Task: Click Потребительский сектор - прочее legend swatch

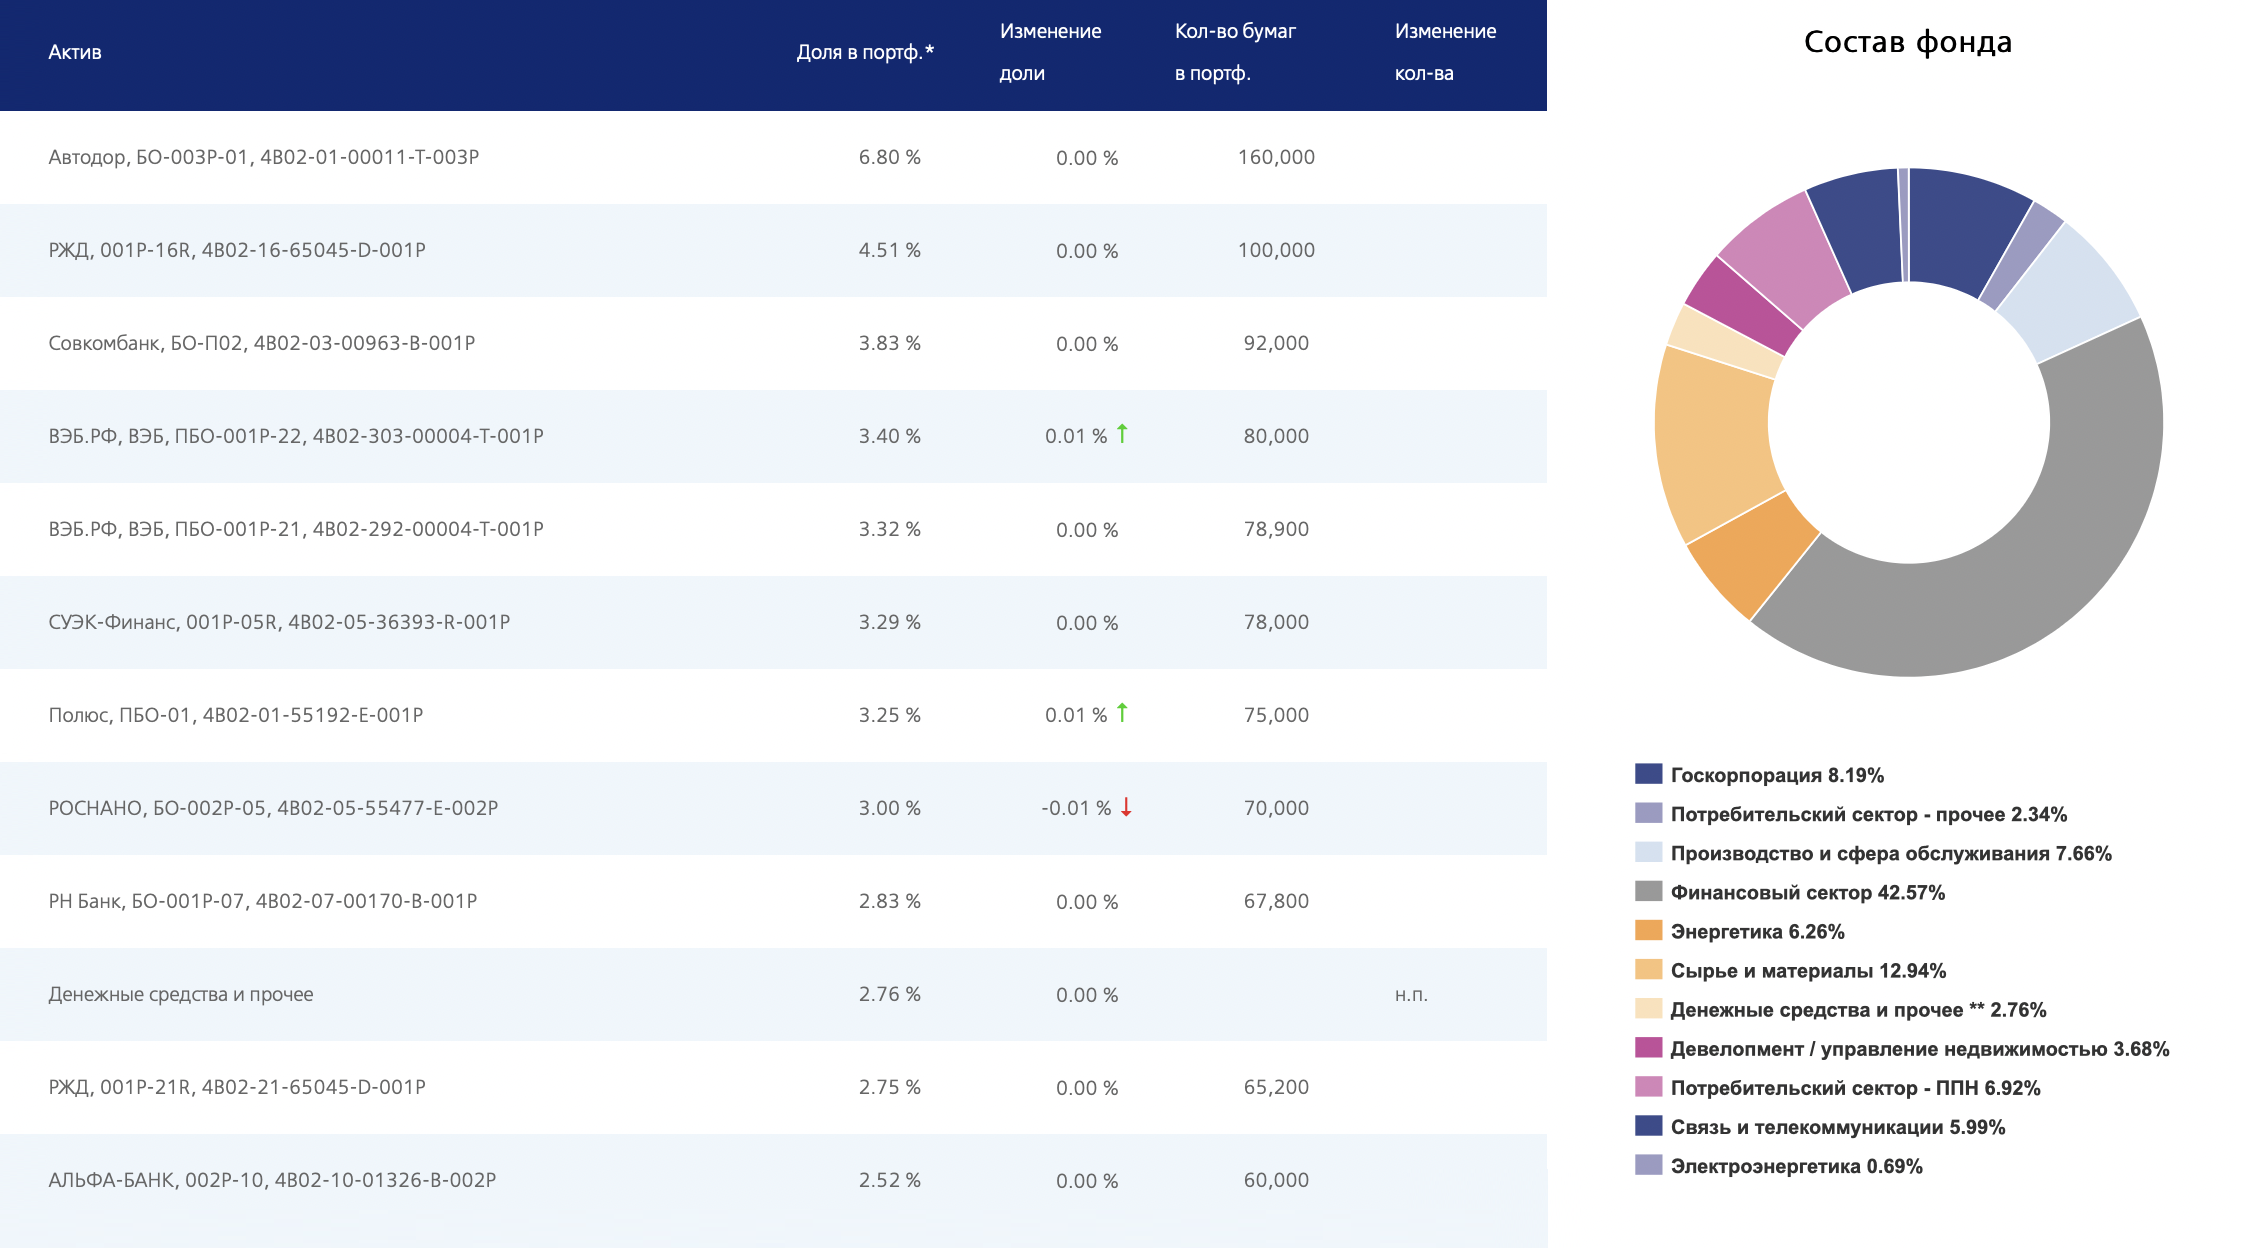Action: point(1648,813)
